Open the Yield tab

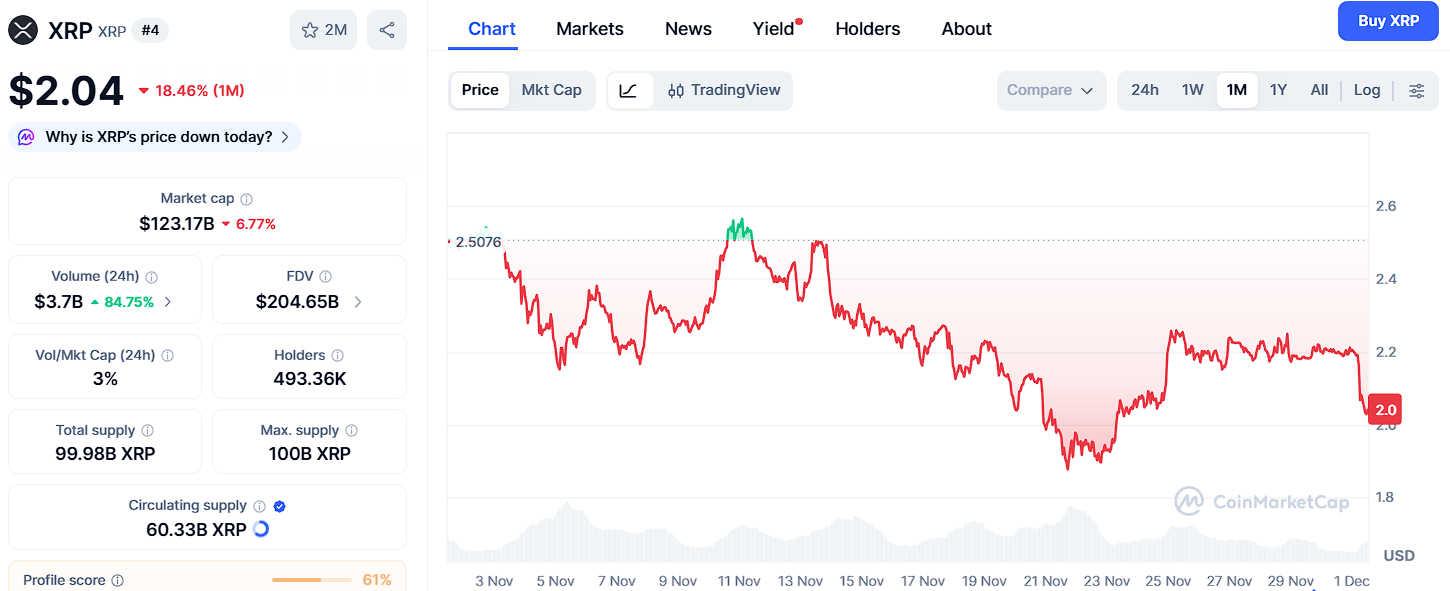point(773,28)
